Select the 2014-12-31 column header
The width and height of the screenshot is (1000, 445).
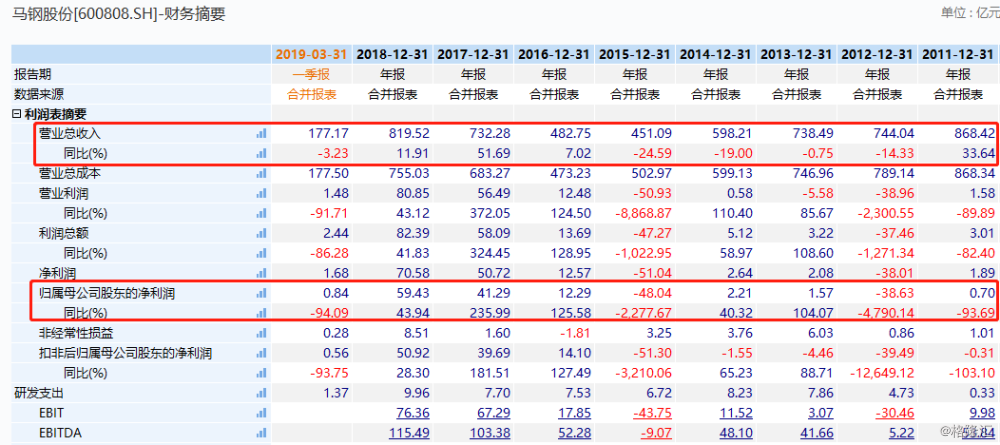tap(716, 54)
